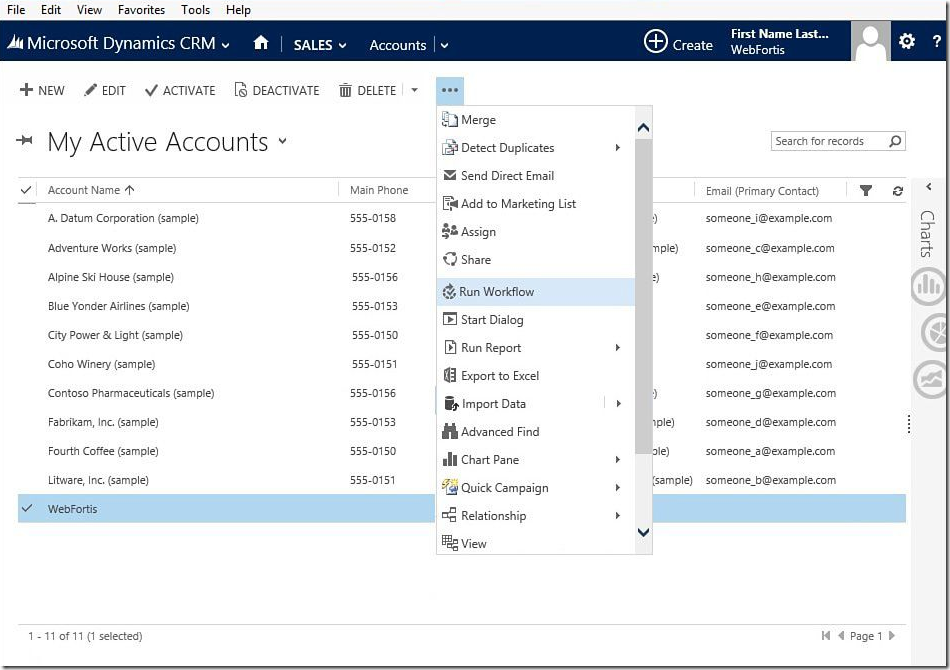The height and width of the screenshot is (670, 950).
Task: Expand the Quick Campaign submenu arrow
Action: click(617, 487)
